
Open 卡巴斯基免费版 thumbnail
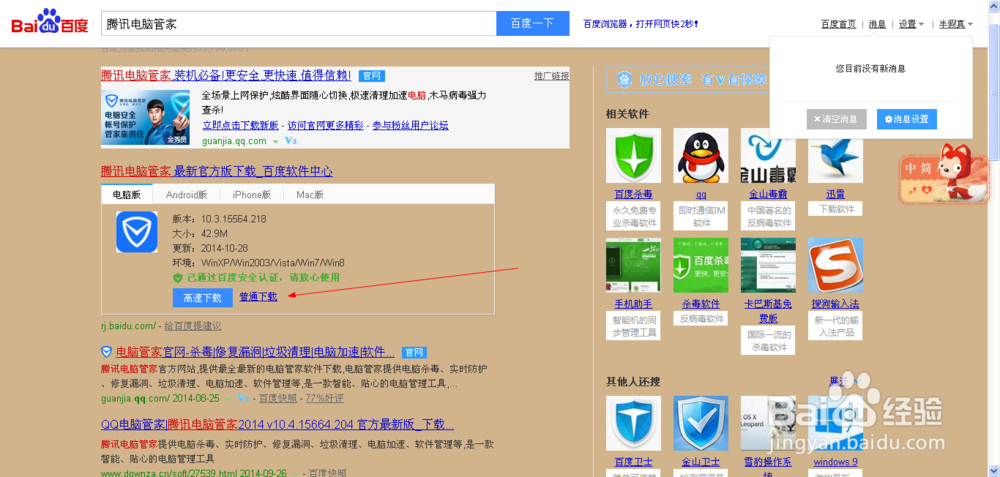coord(768,265)
